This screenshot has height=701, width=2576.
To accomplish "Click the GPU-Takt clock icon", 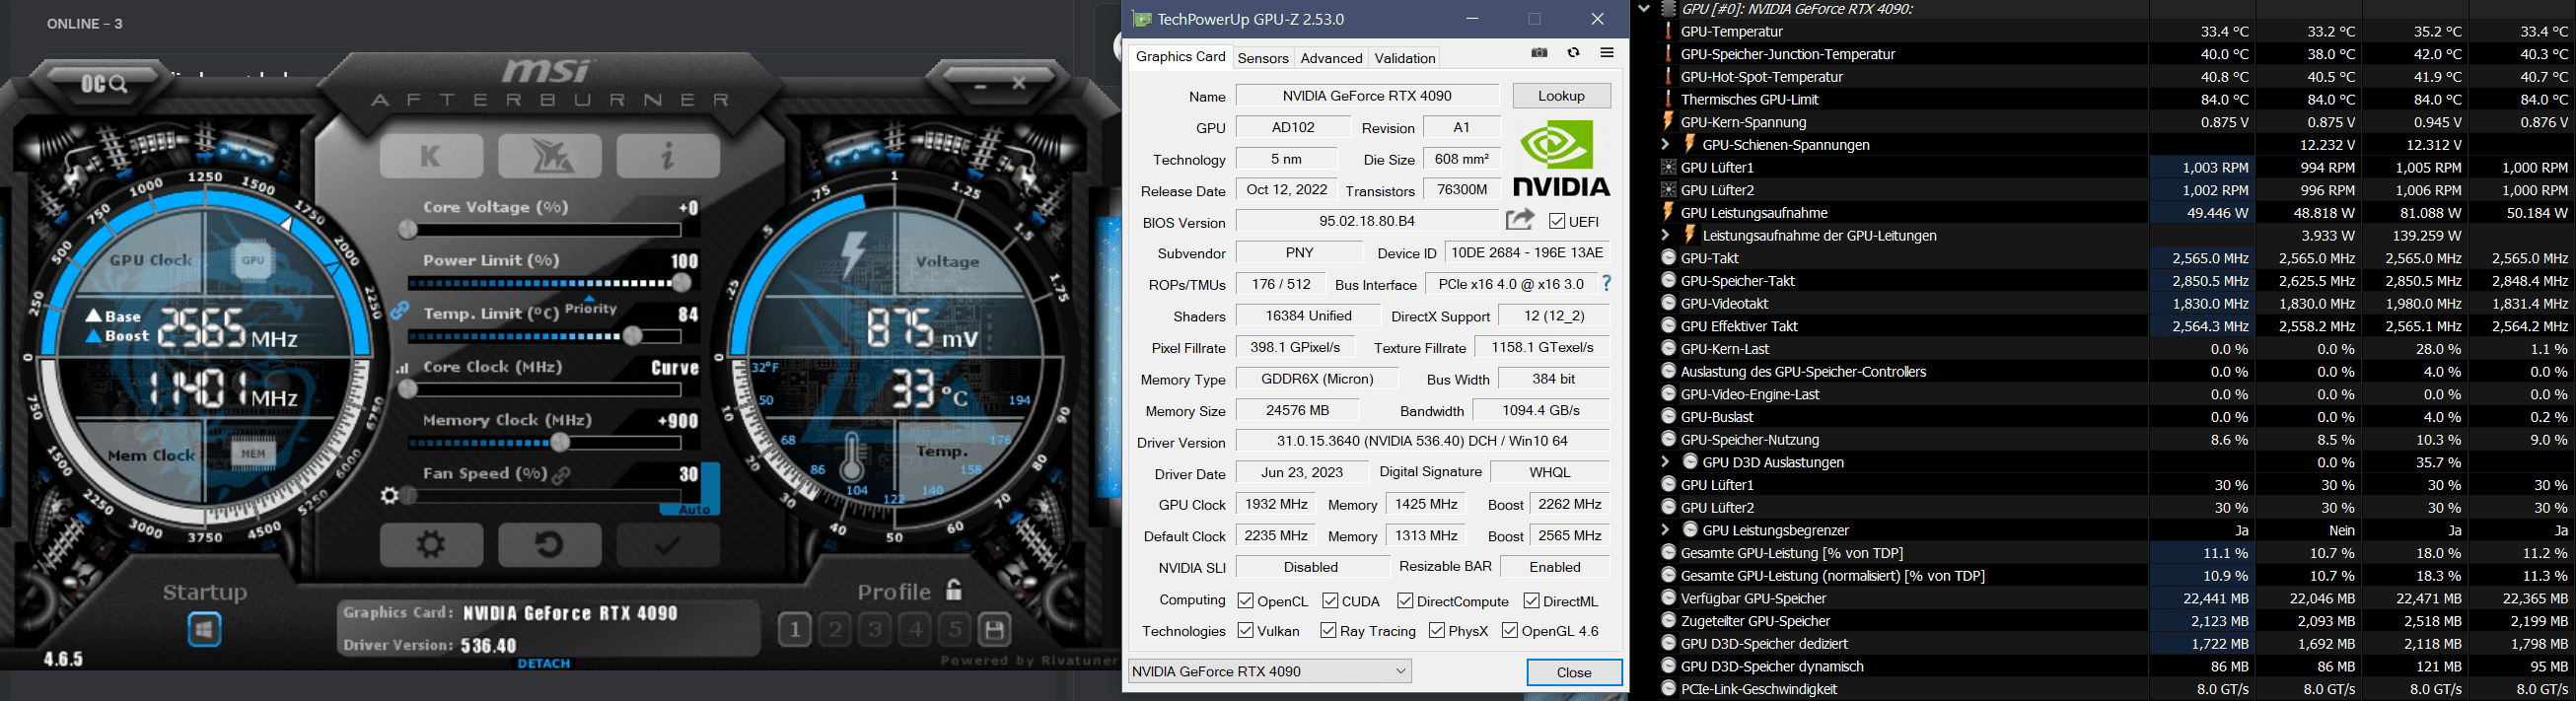I will coord(1668,258).
